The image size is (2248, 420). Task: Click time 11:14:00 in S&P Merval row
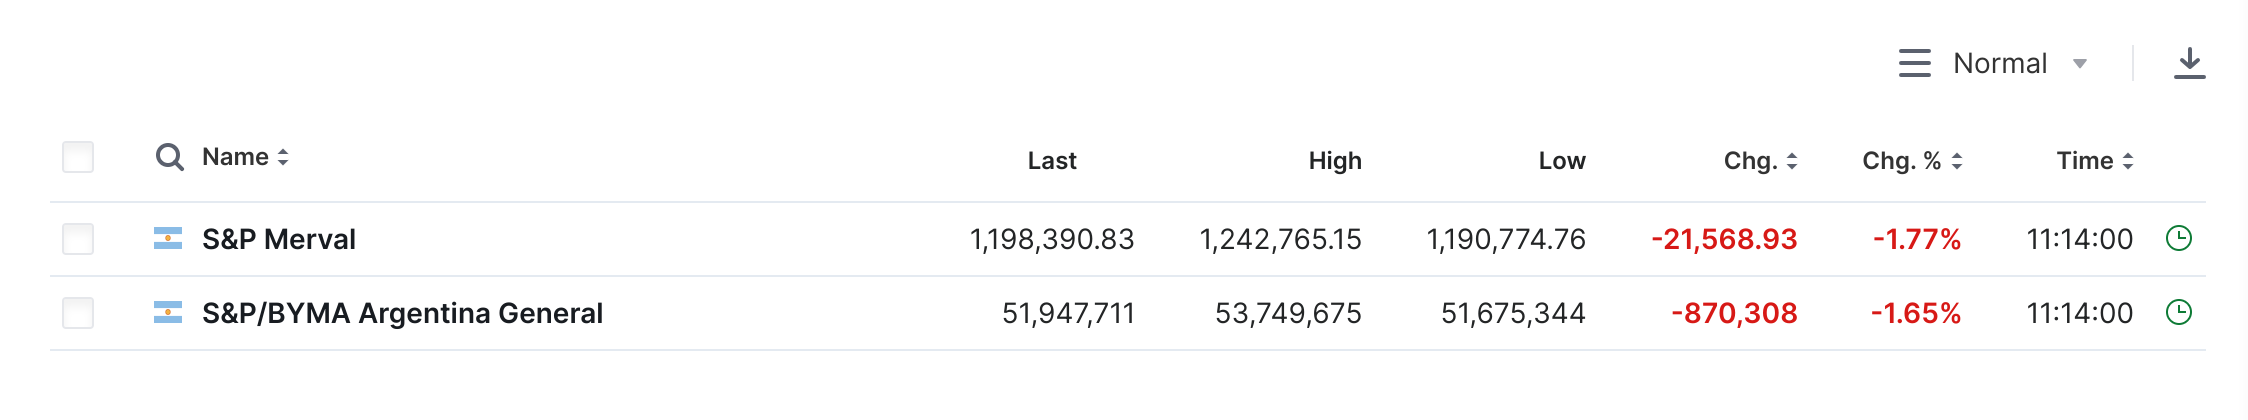[2079, 239]
